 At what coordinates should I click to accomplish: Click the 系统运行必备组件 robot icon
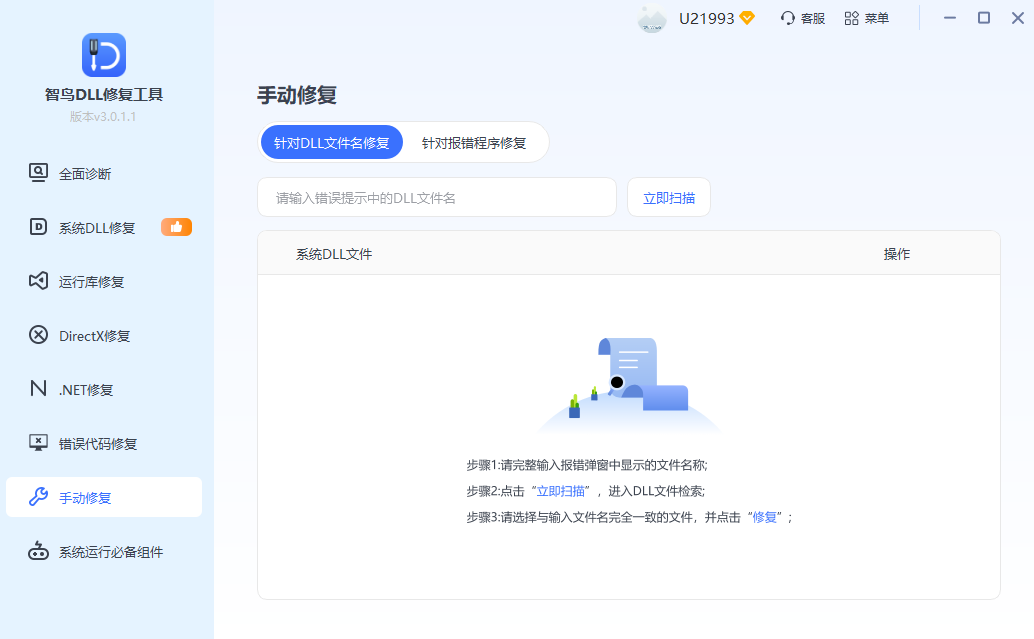tap(38, 551)
